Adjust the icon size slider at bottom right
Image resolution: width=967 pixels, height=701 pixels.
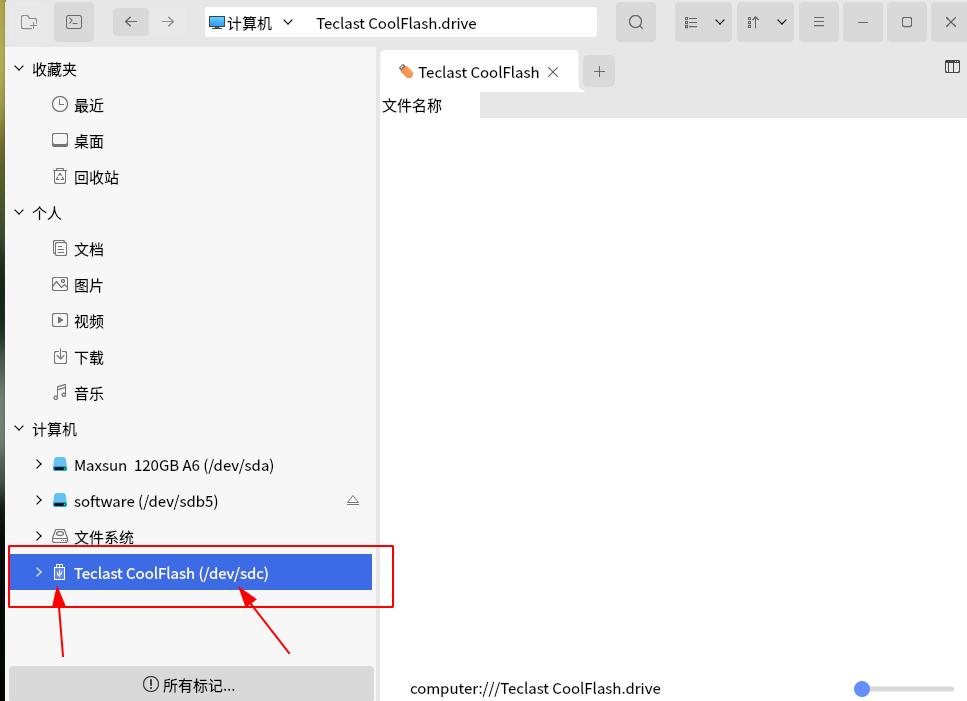pyautogui.click(x=861, y=688)
